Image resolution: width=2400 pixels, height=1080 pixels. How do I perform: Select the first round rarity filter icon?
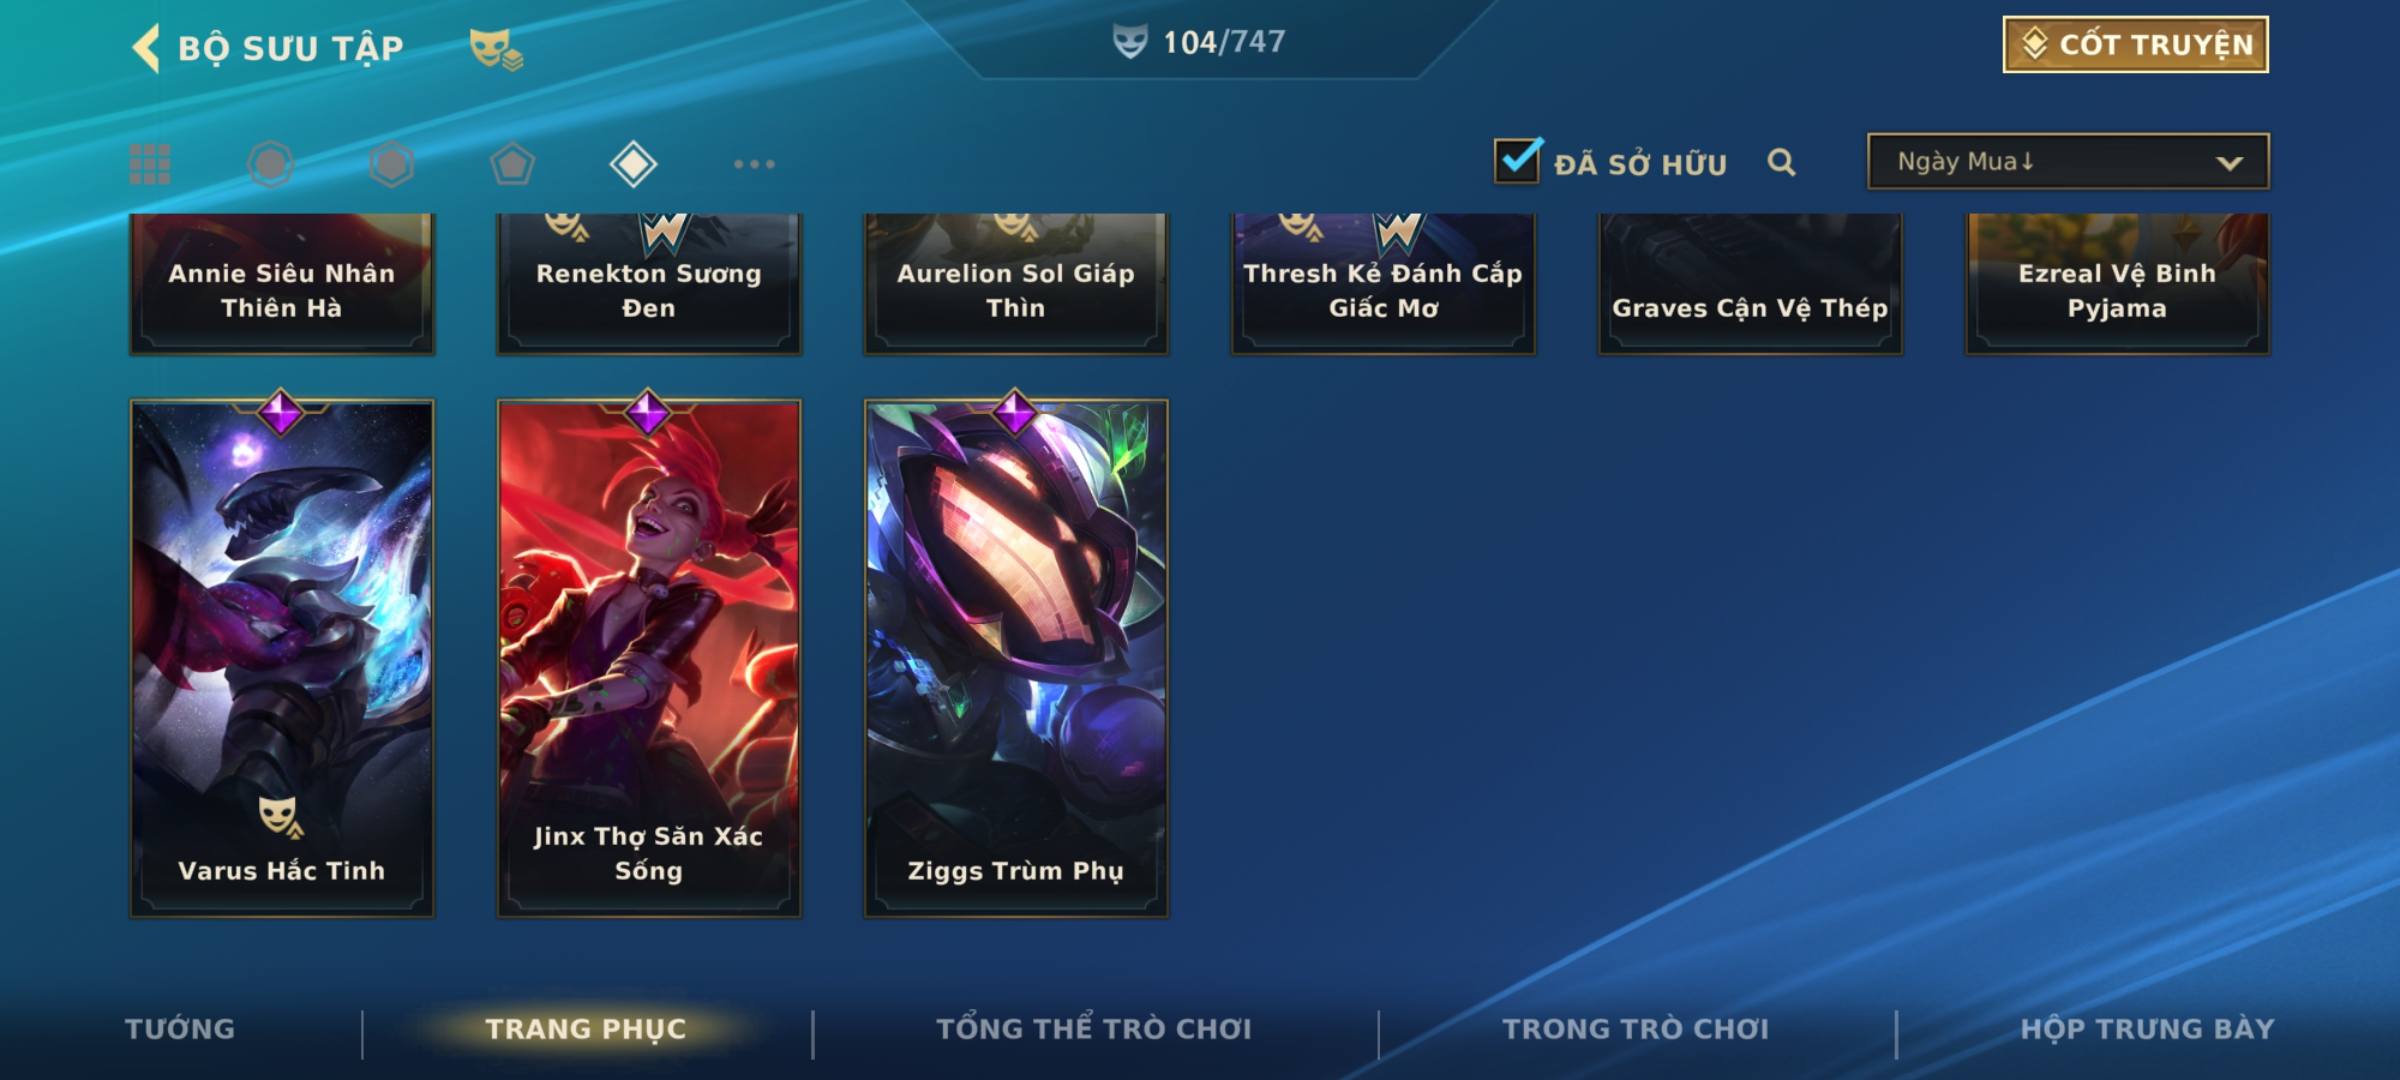pyautogui.click(x=270, y=164)
